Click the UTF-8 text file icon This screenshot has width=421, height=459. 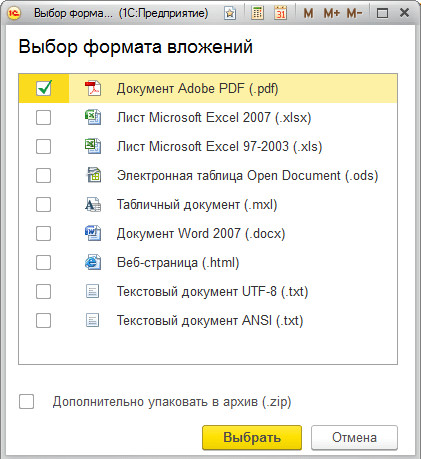92,291
